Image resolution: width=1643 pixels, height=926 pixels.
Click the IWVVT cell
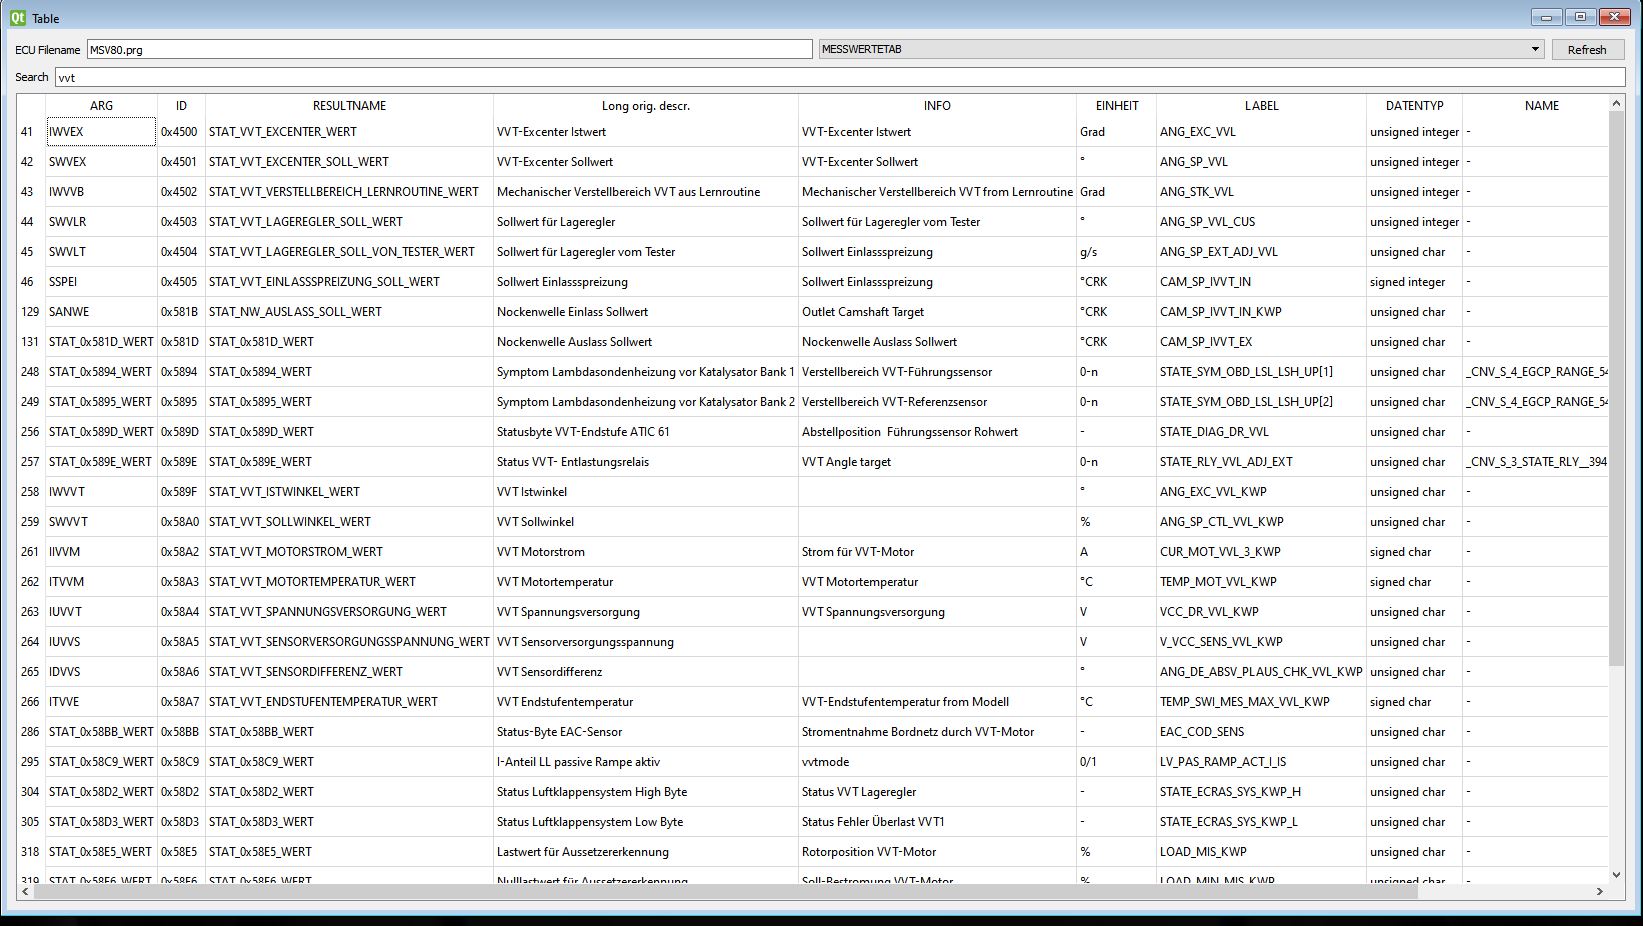tap(101, 492)
